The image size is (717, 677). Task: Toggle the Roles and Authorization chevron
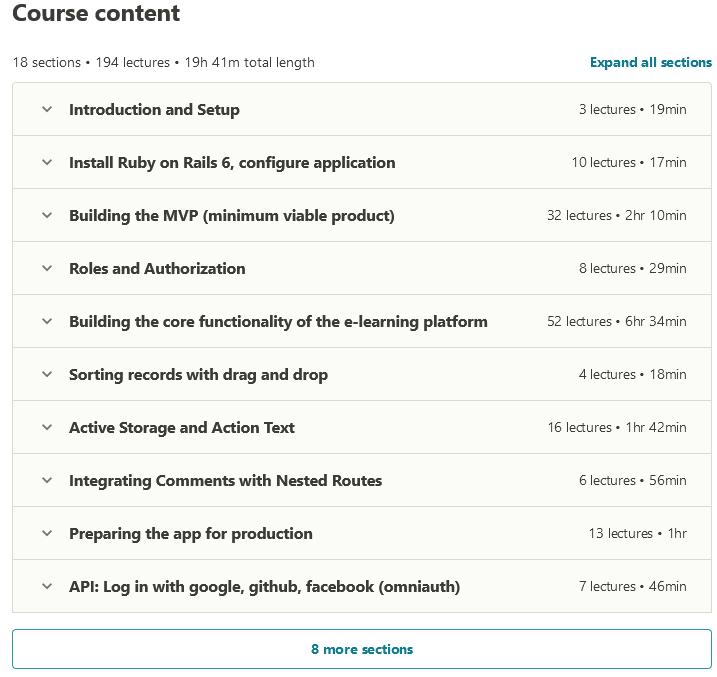pyautogui.click(x=47, y=269)
